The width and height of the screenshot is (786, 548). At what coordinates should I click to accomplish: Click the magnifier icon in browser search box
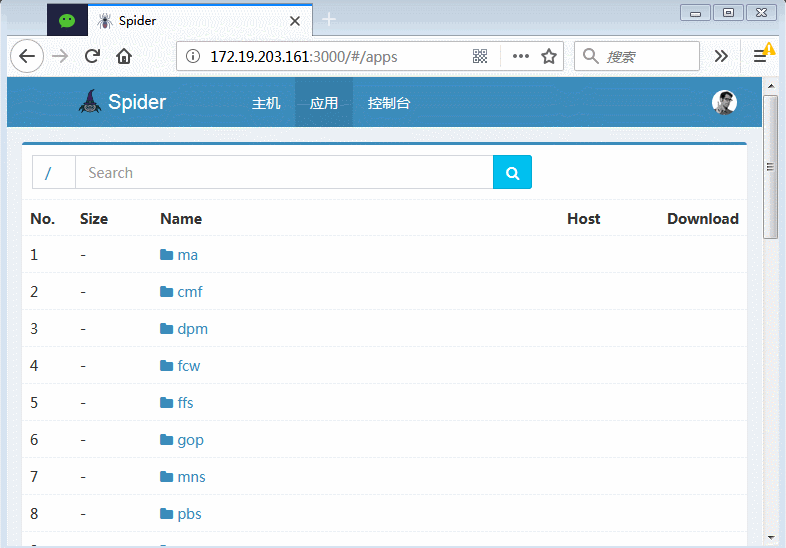click(x=591, y=56)
